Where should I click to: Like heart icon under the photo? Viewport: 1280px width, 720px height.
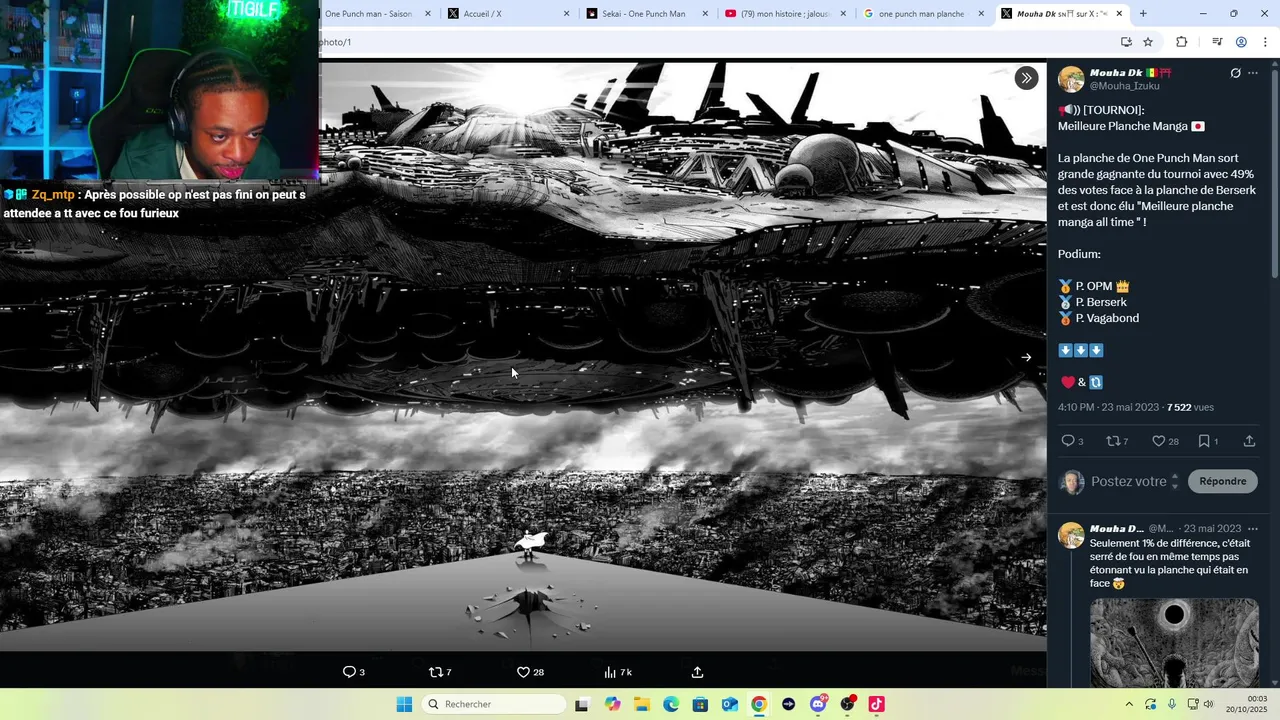(523, 672)
